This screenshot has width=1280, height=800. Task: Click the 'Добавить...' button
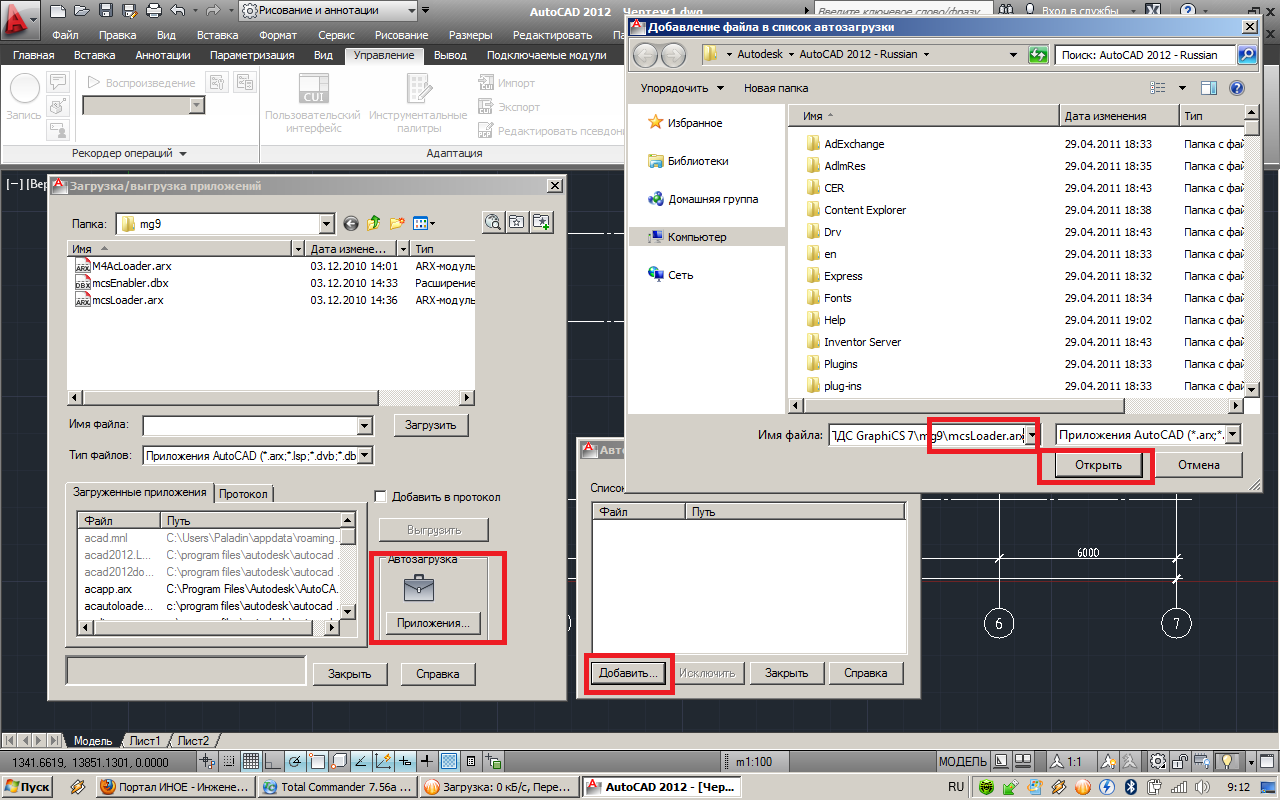[x=628, y=673]
